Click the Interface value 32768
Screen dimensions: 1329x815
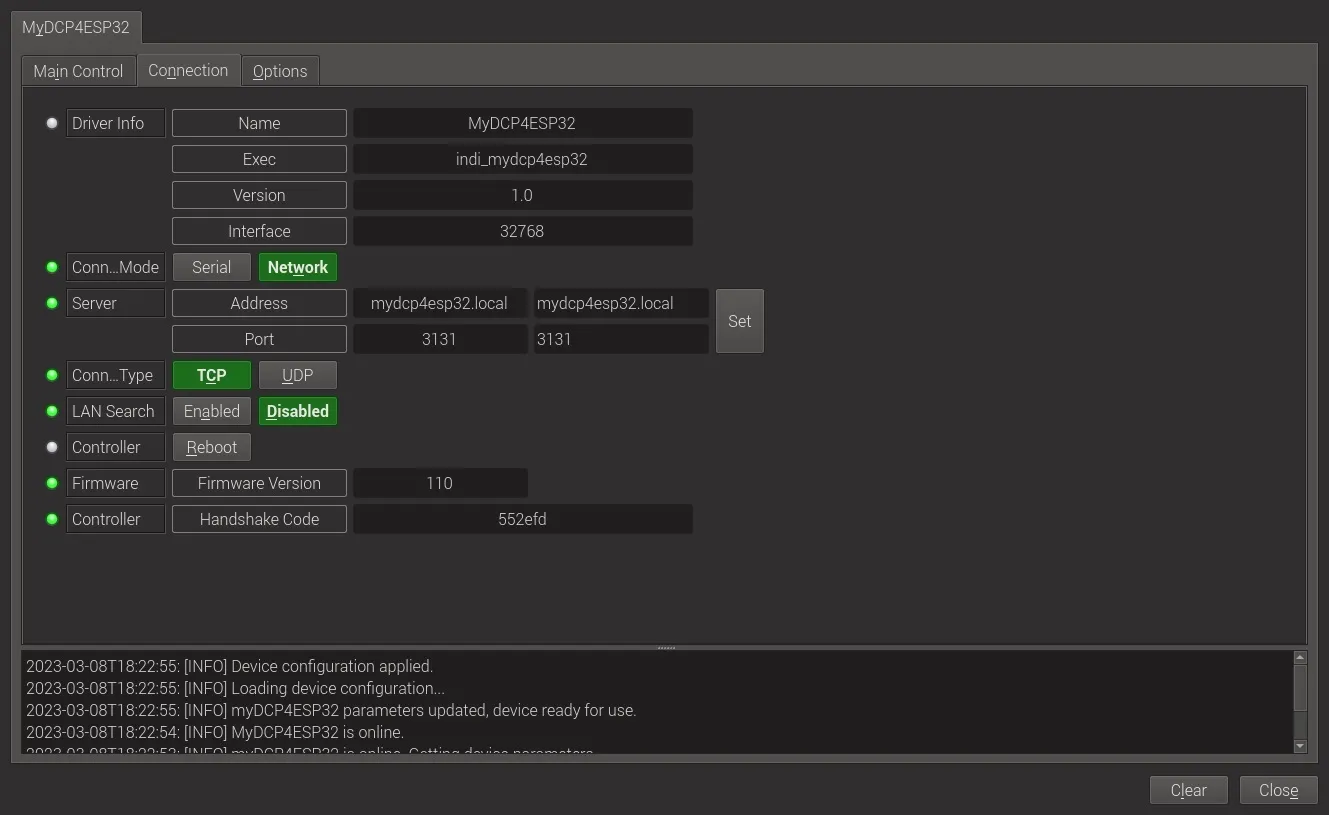[x=522, y=231]
